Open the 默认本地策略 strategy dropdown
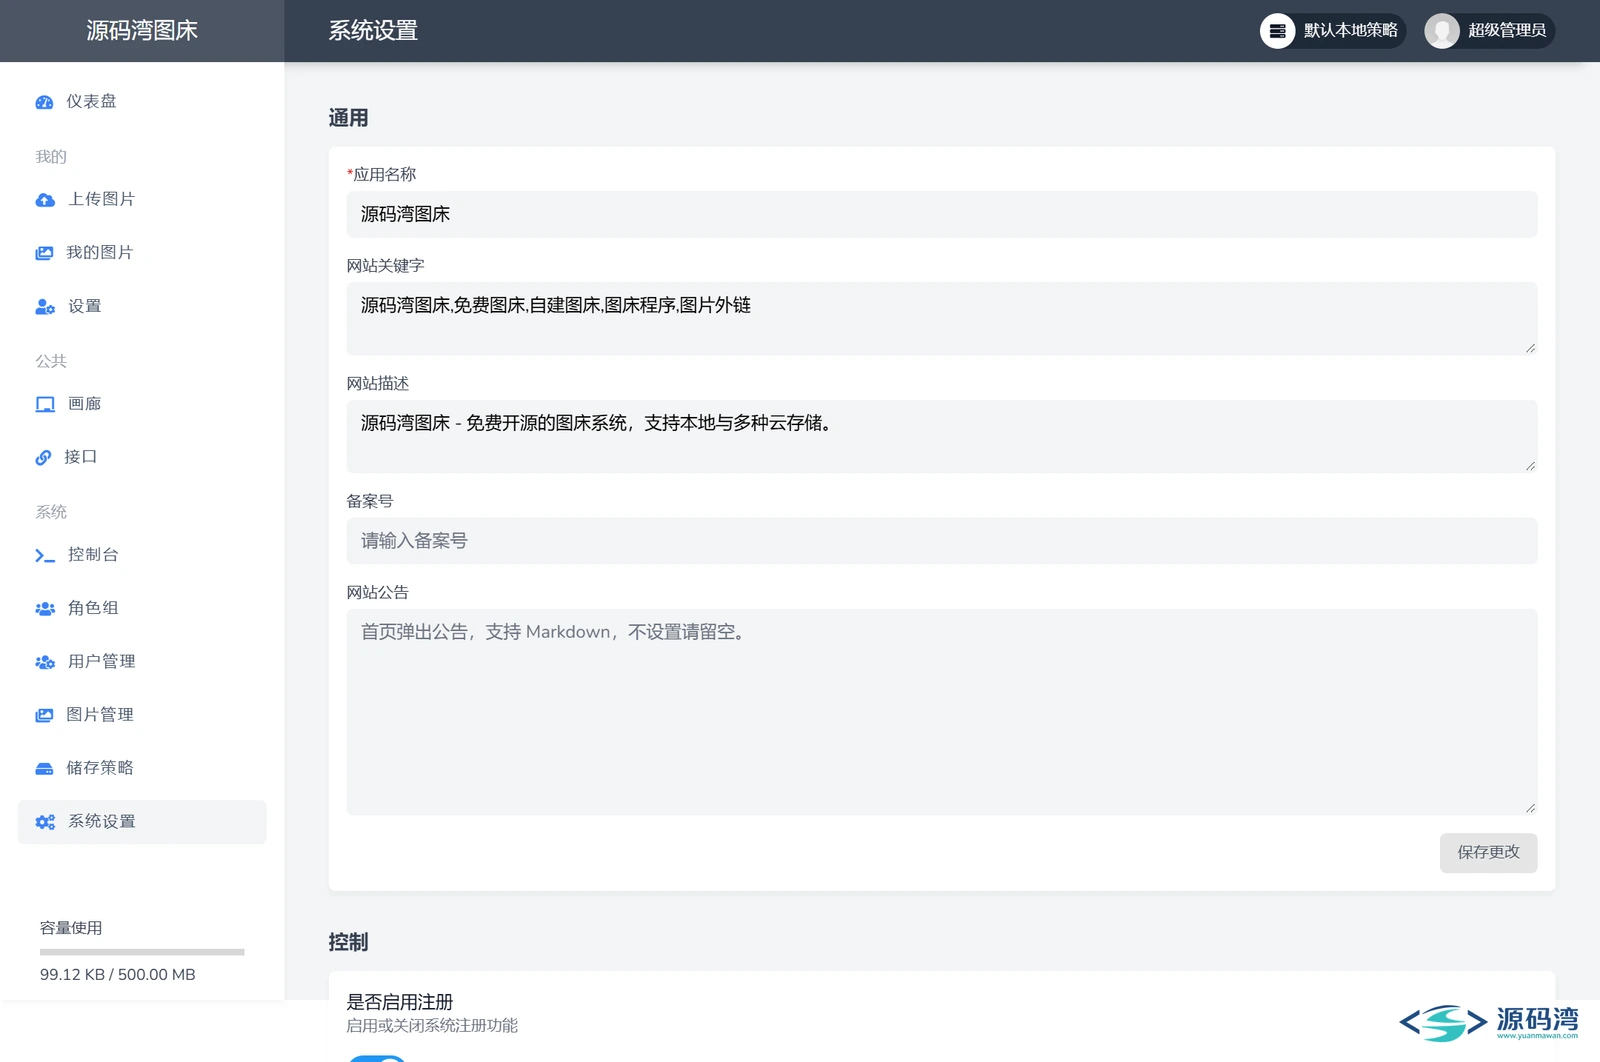 (1332, 31)
